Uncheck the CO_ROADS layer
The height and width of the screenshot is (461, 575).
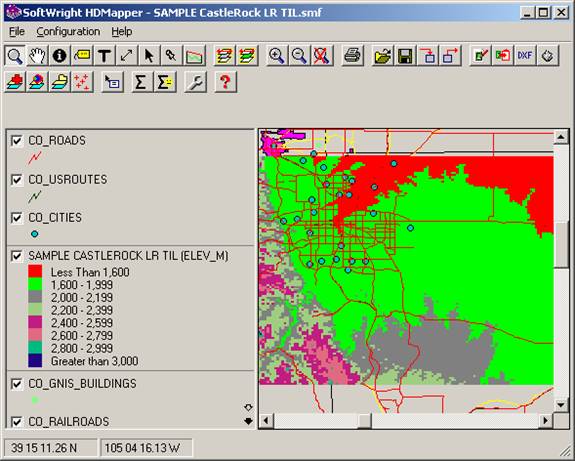point(17,140)
